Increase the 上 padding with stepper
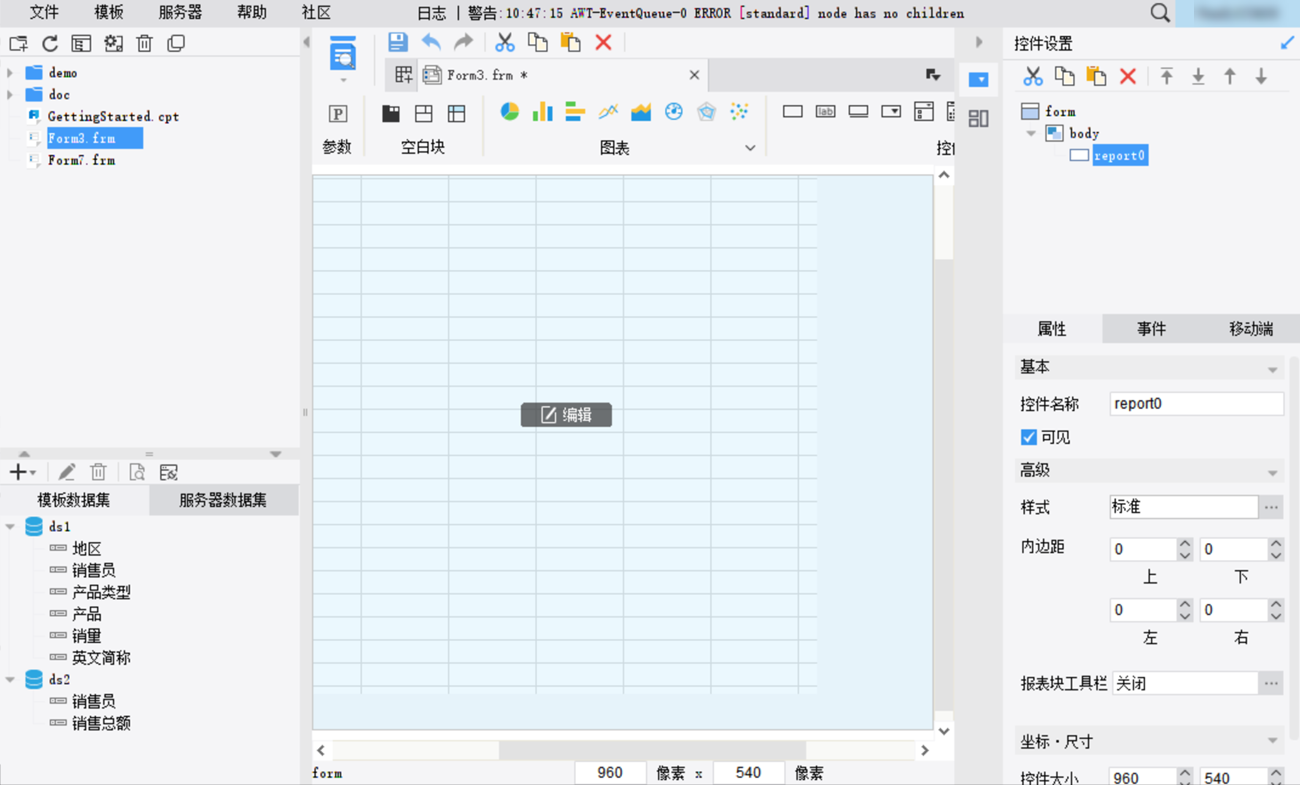The image size is (1300, 785). (x=1184, y=544)
